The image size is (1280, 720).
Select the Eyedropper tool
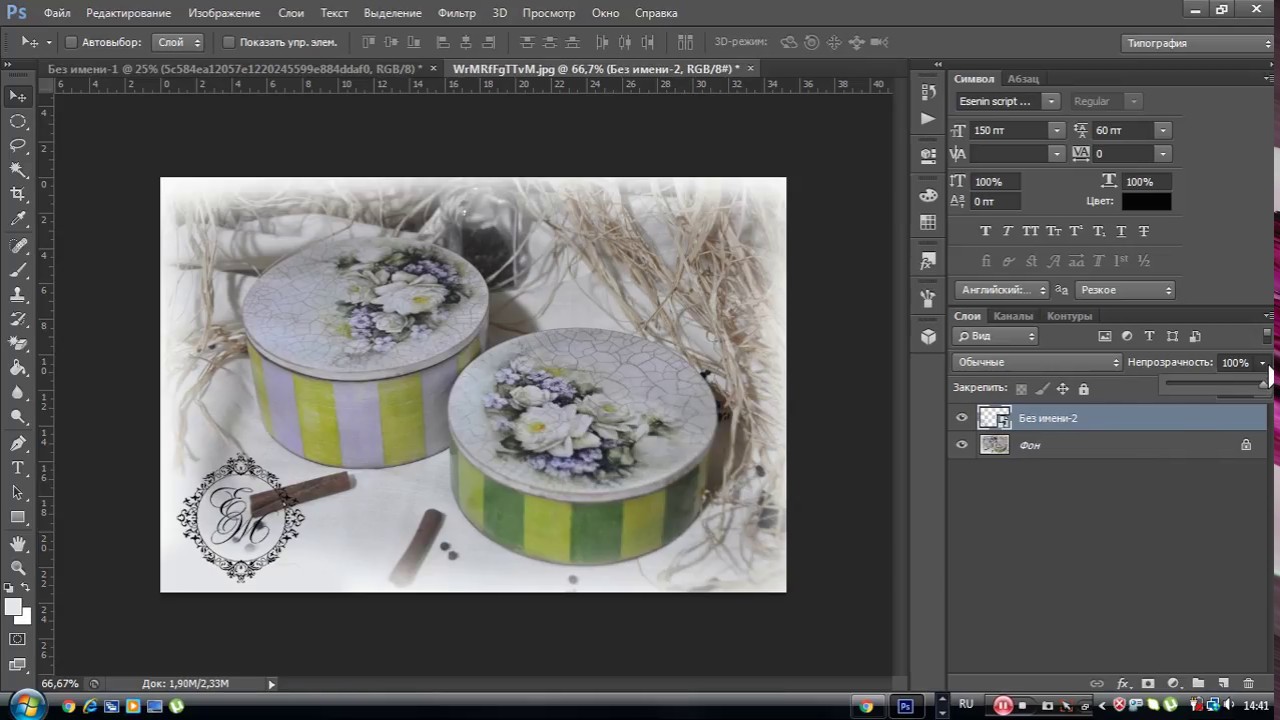(18, 219)
